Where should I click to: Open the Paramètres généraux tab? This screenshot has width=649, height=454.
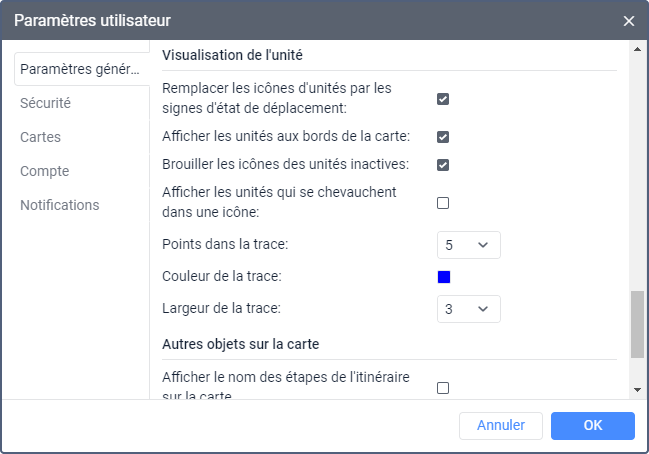[78, 69]
